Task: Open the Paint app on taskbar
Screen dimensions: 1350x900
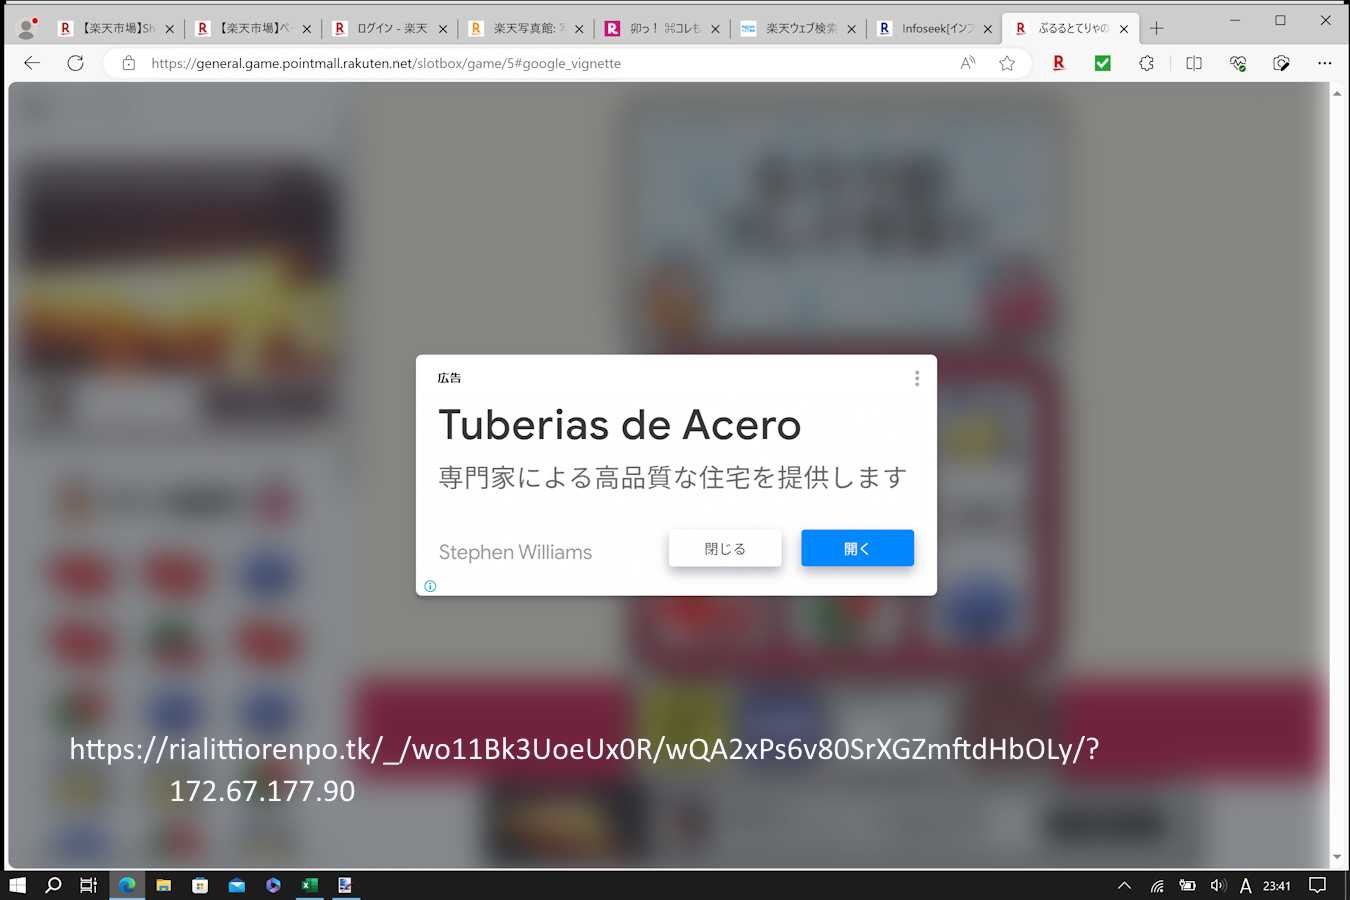Action: click(x=345, y=885)
